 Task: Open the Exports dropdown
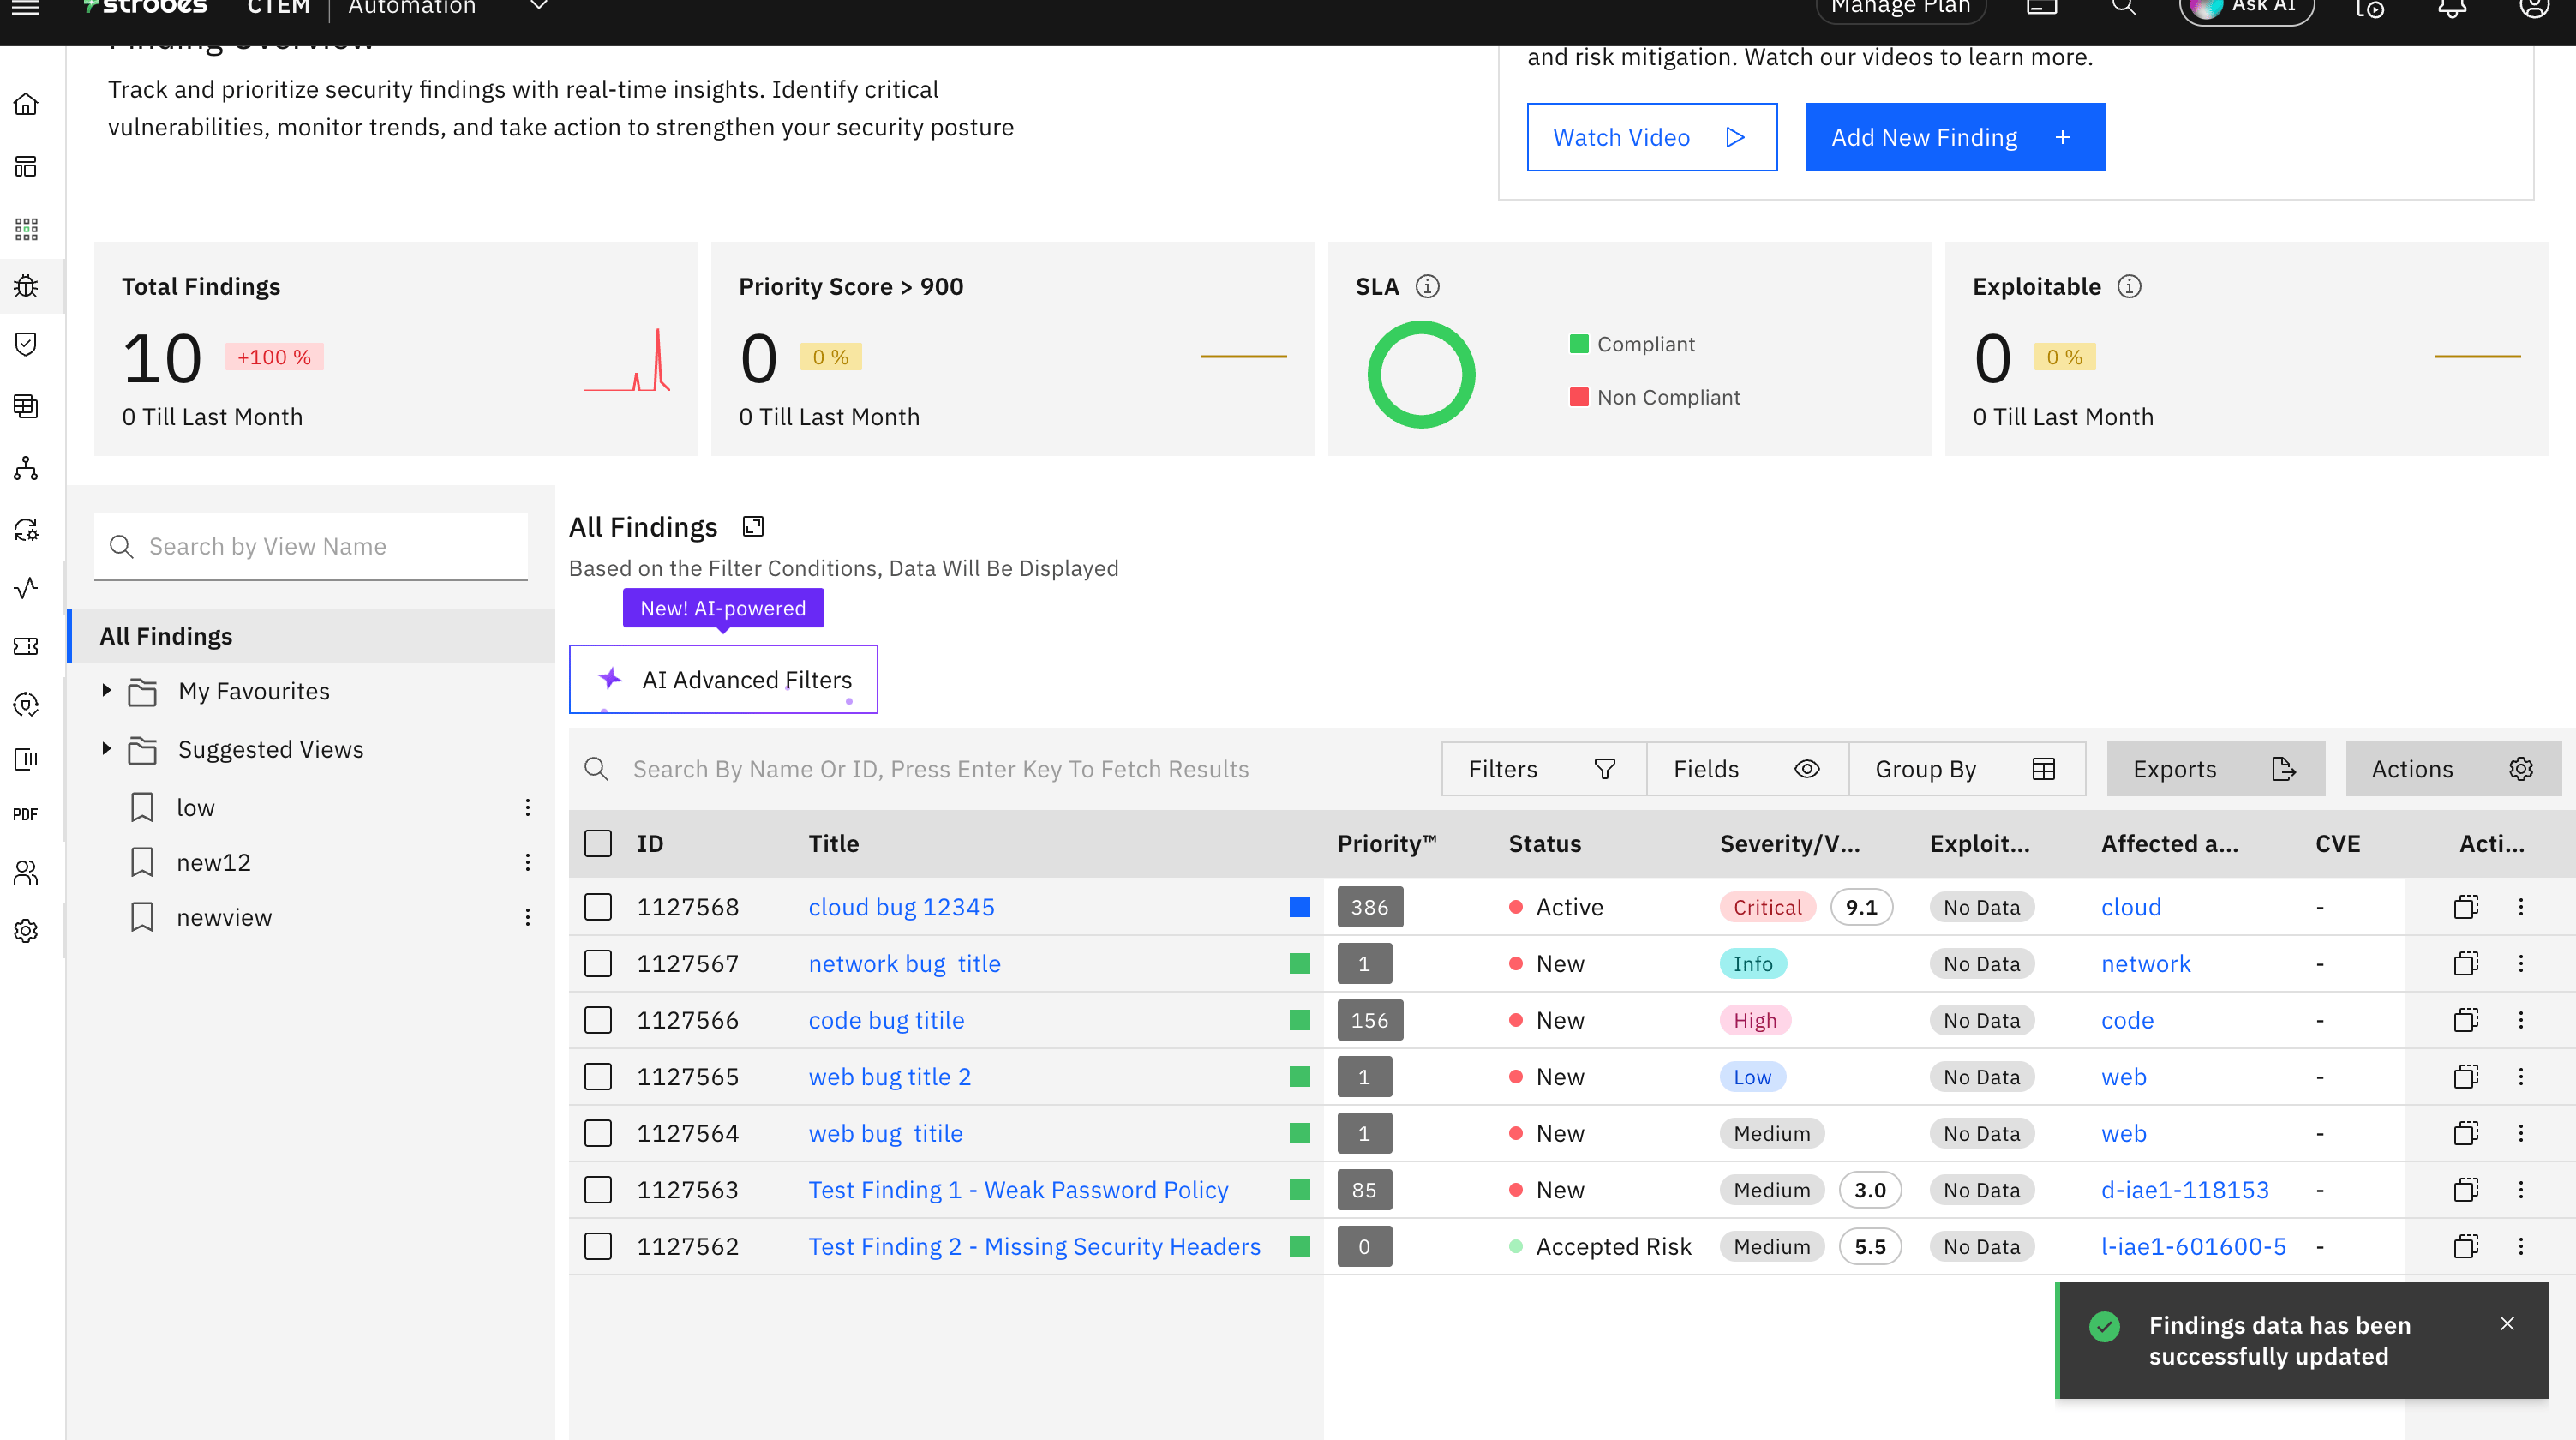tap(2215, 769)
